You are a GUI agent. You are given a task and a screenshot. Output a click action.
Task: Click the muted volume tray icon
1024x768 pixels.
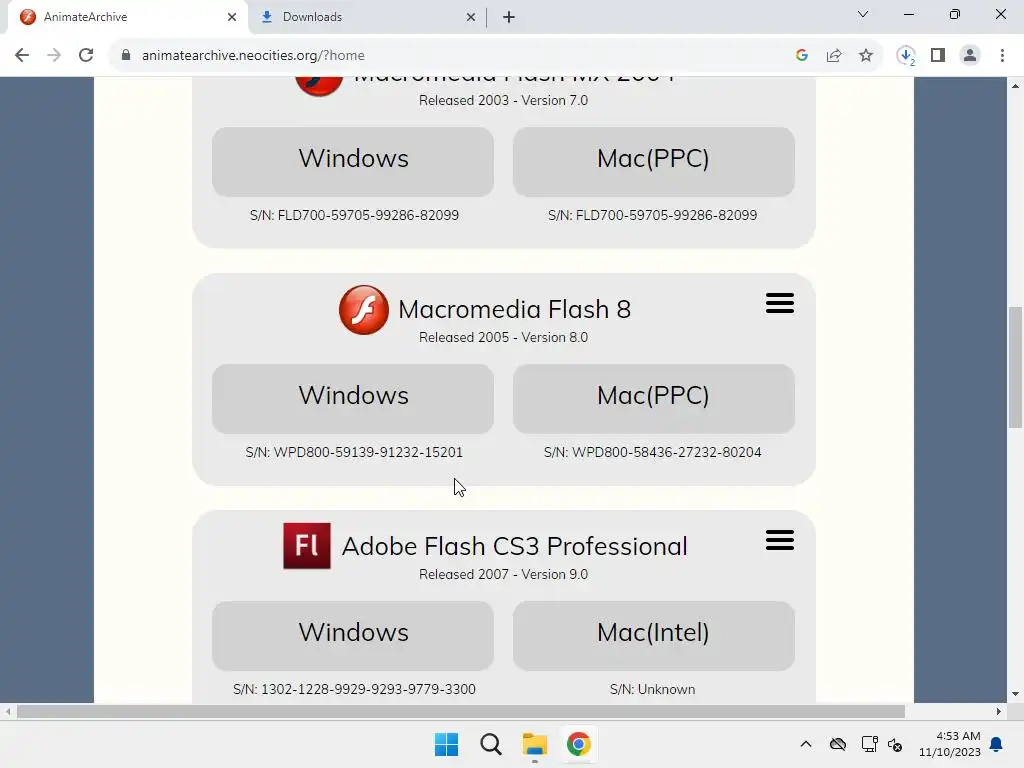click(895, 744)
